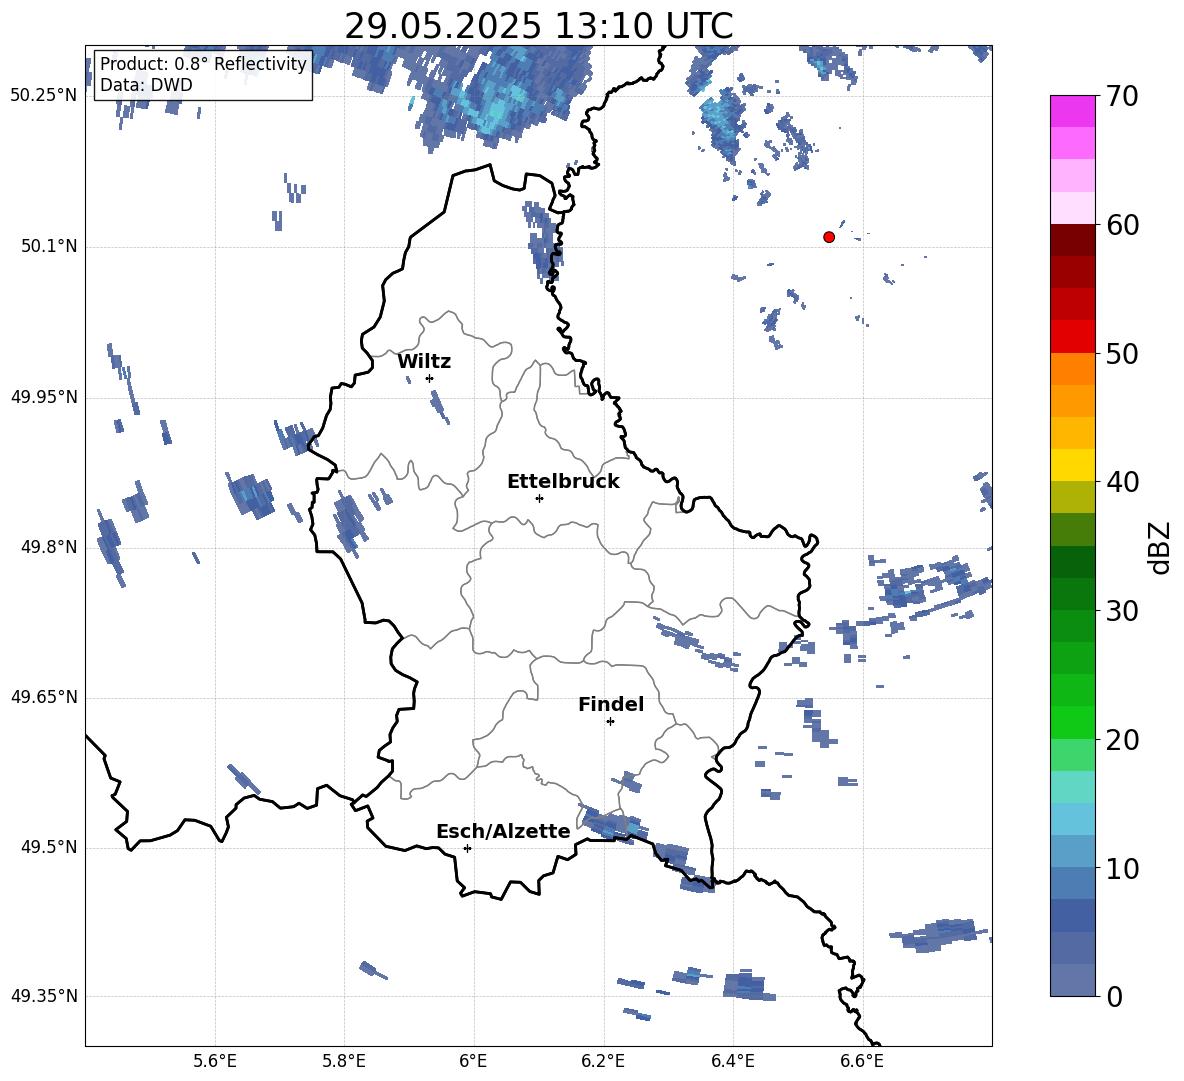
Task: Click the yellow colorbar segment at 40
Action: [1072, 465]
